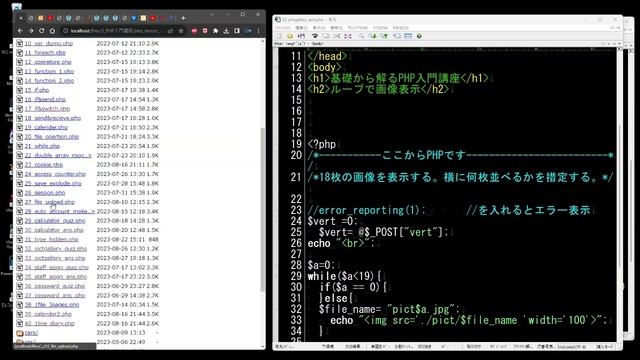Click the address bar showing localhost
Image resolution: width=640 pixels, height=360 pixels.
(x=116, y=31)
